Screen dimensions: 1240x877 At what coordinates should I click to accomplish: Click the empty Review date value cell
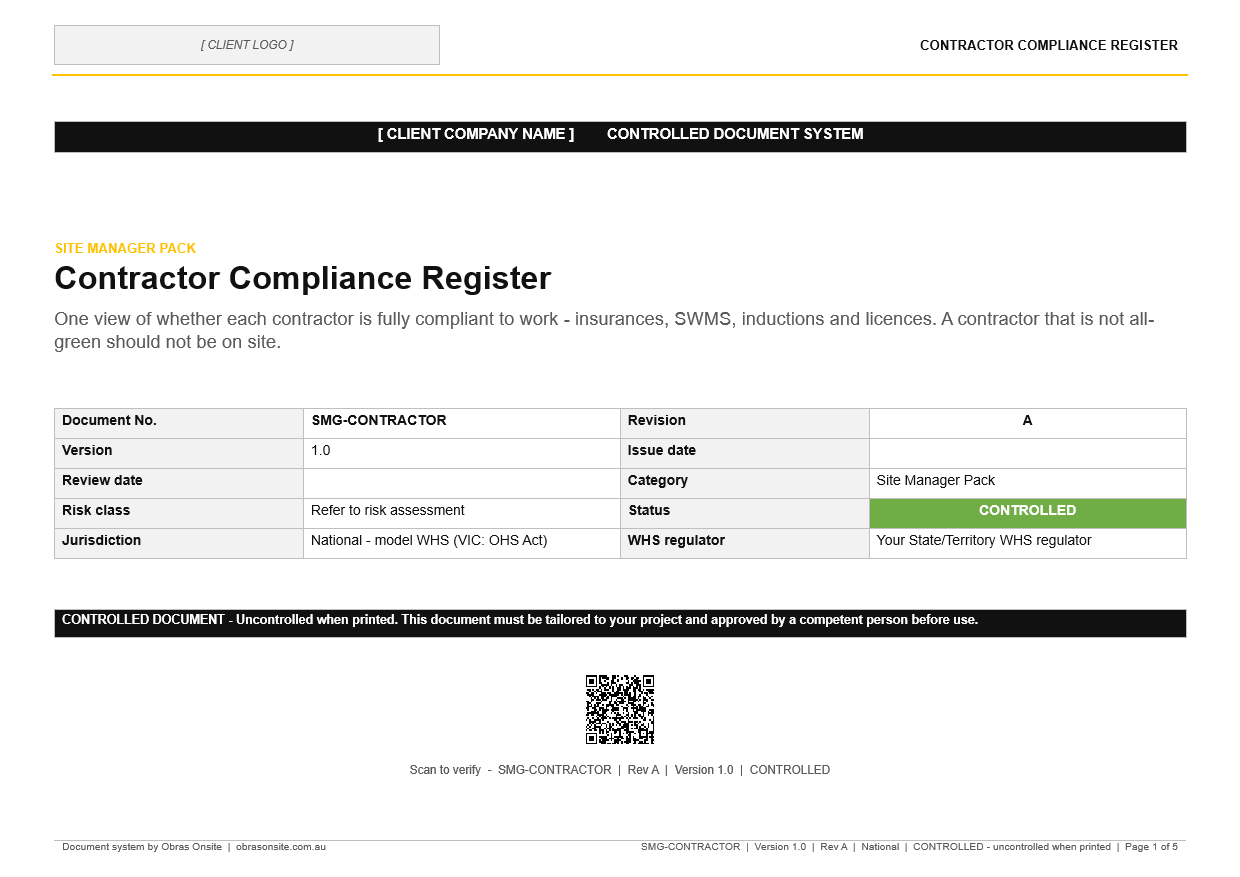tap(462, 483)
